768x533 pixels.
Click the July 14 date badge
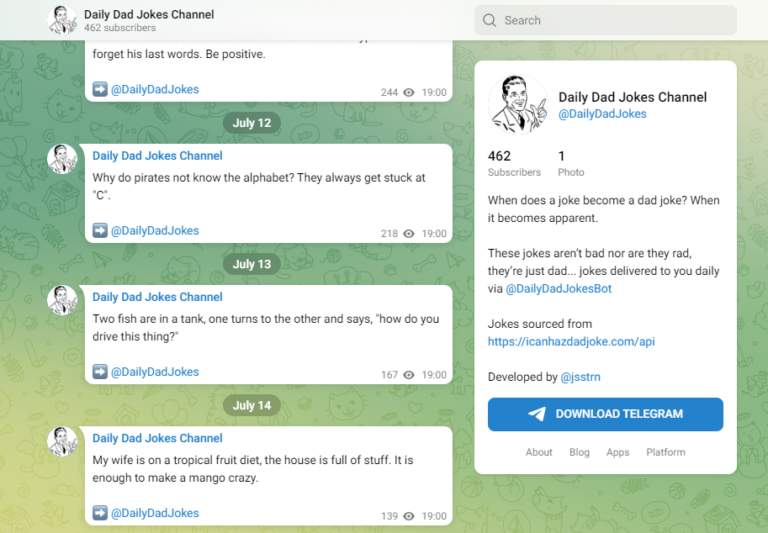point(252,405)
